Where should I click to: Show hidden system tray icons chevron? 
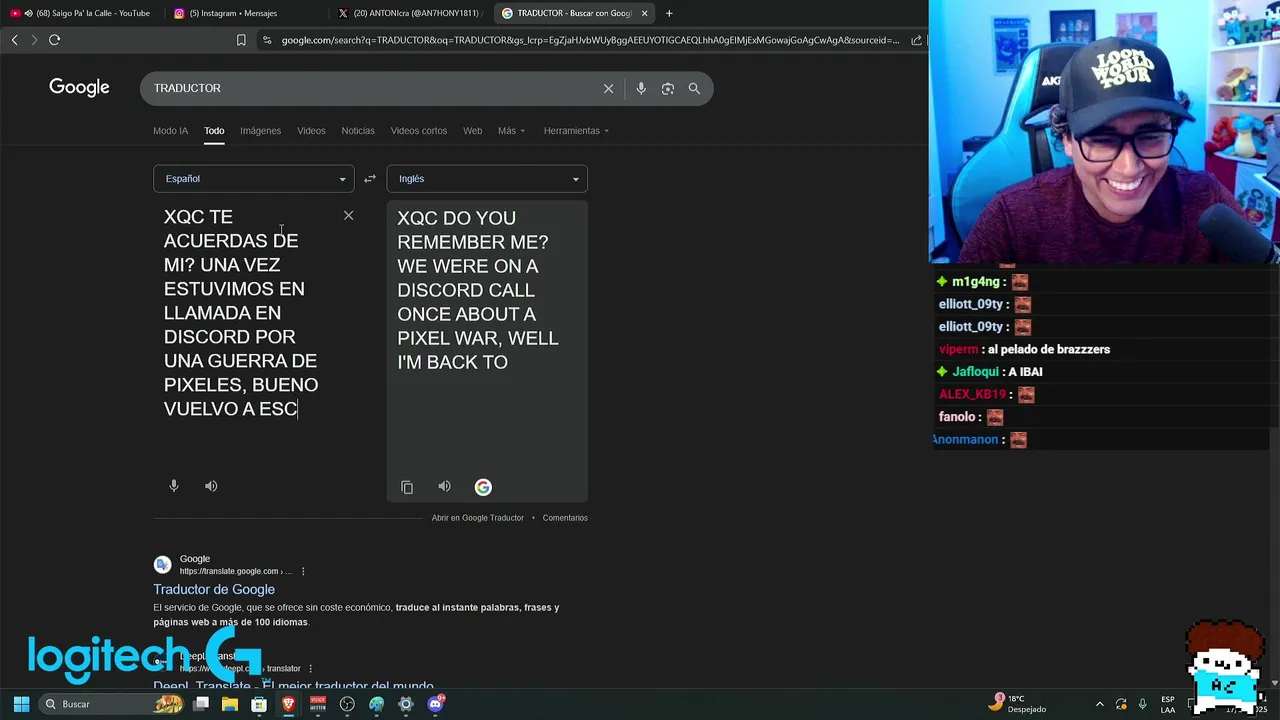pos(1100,704)
